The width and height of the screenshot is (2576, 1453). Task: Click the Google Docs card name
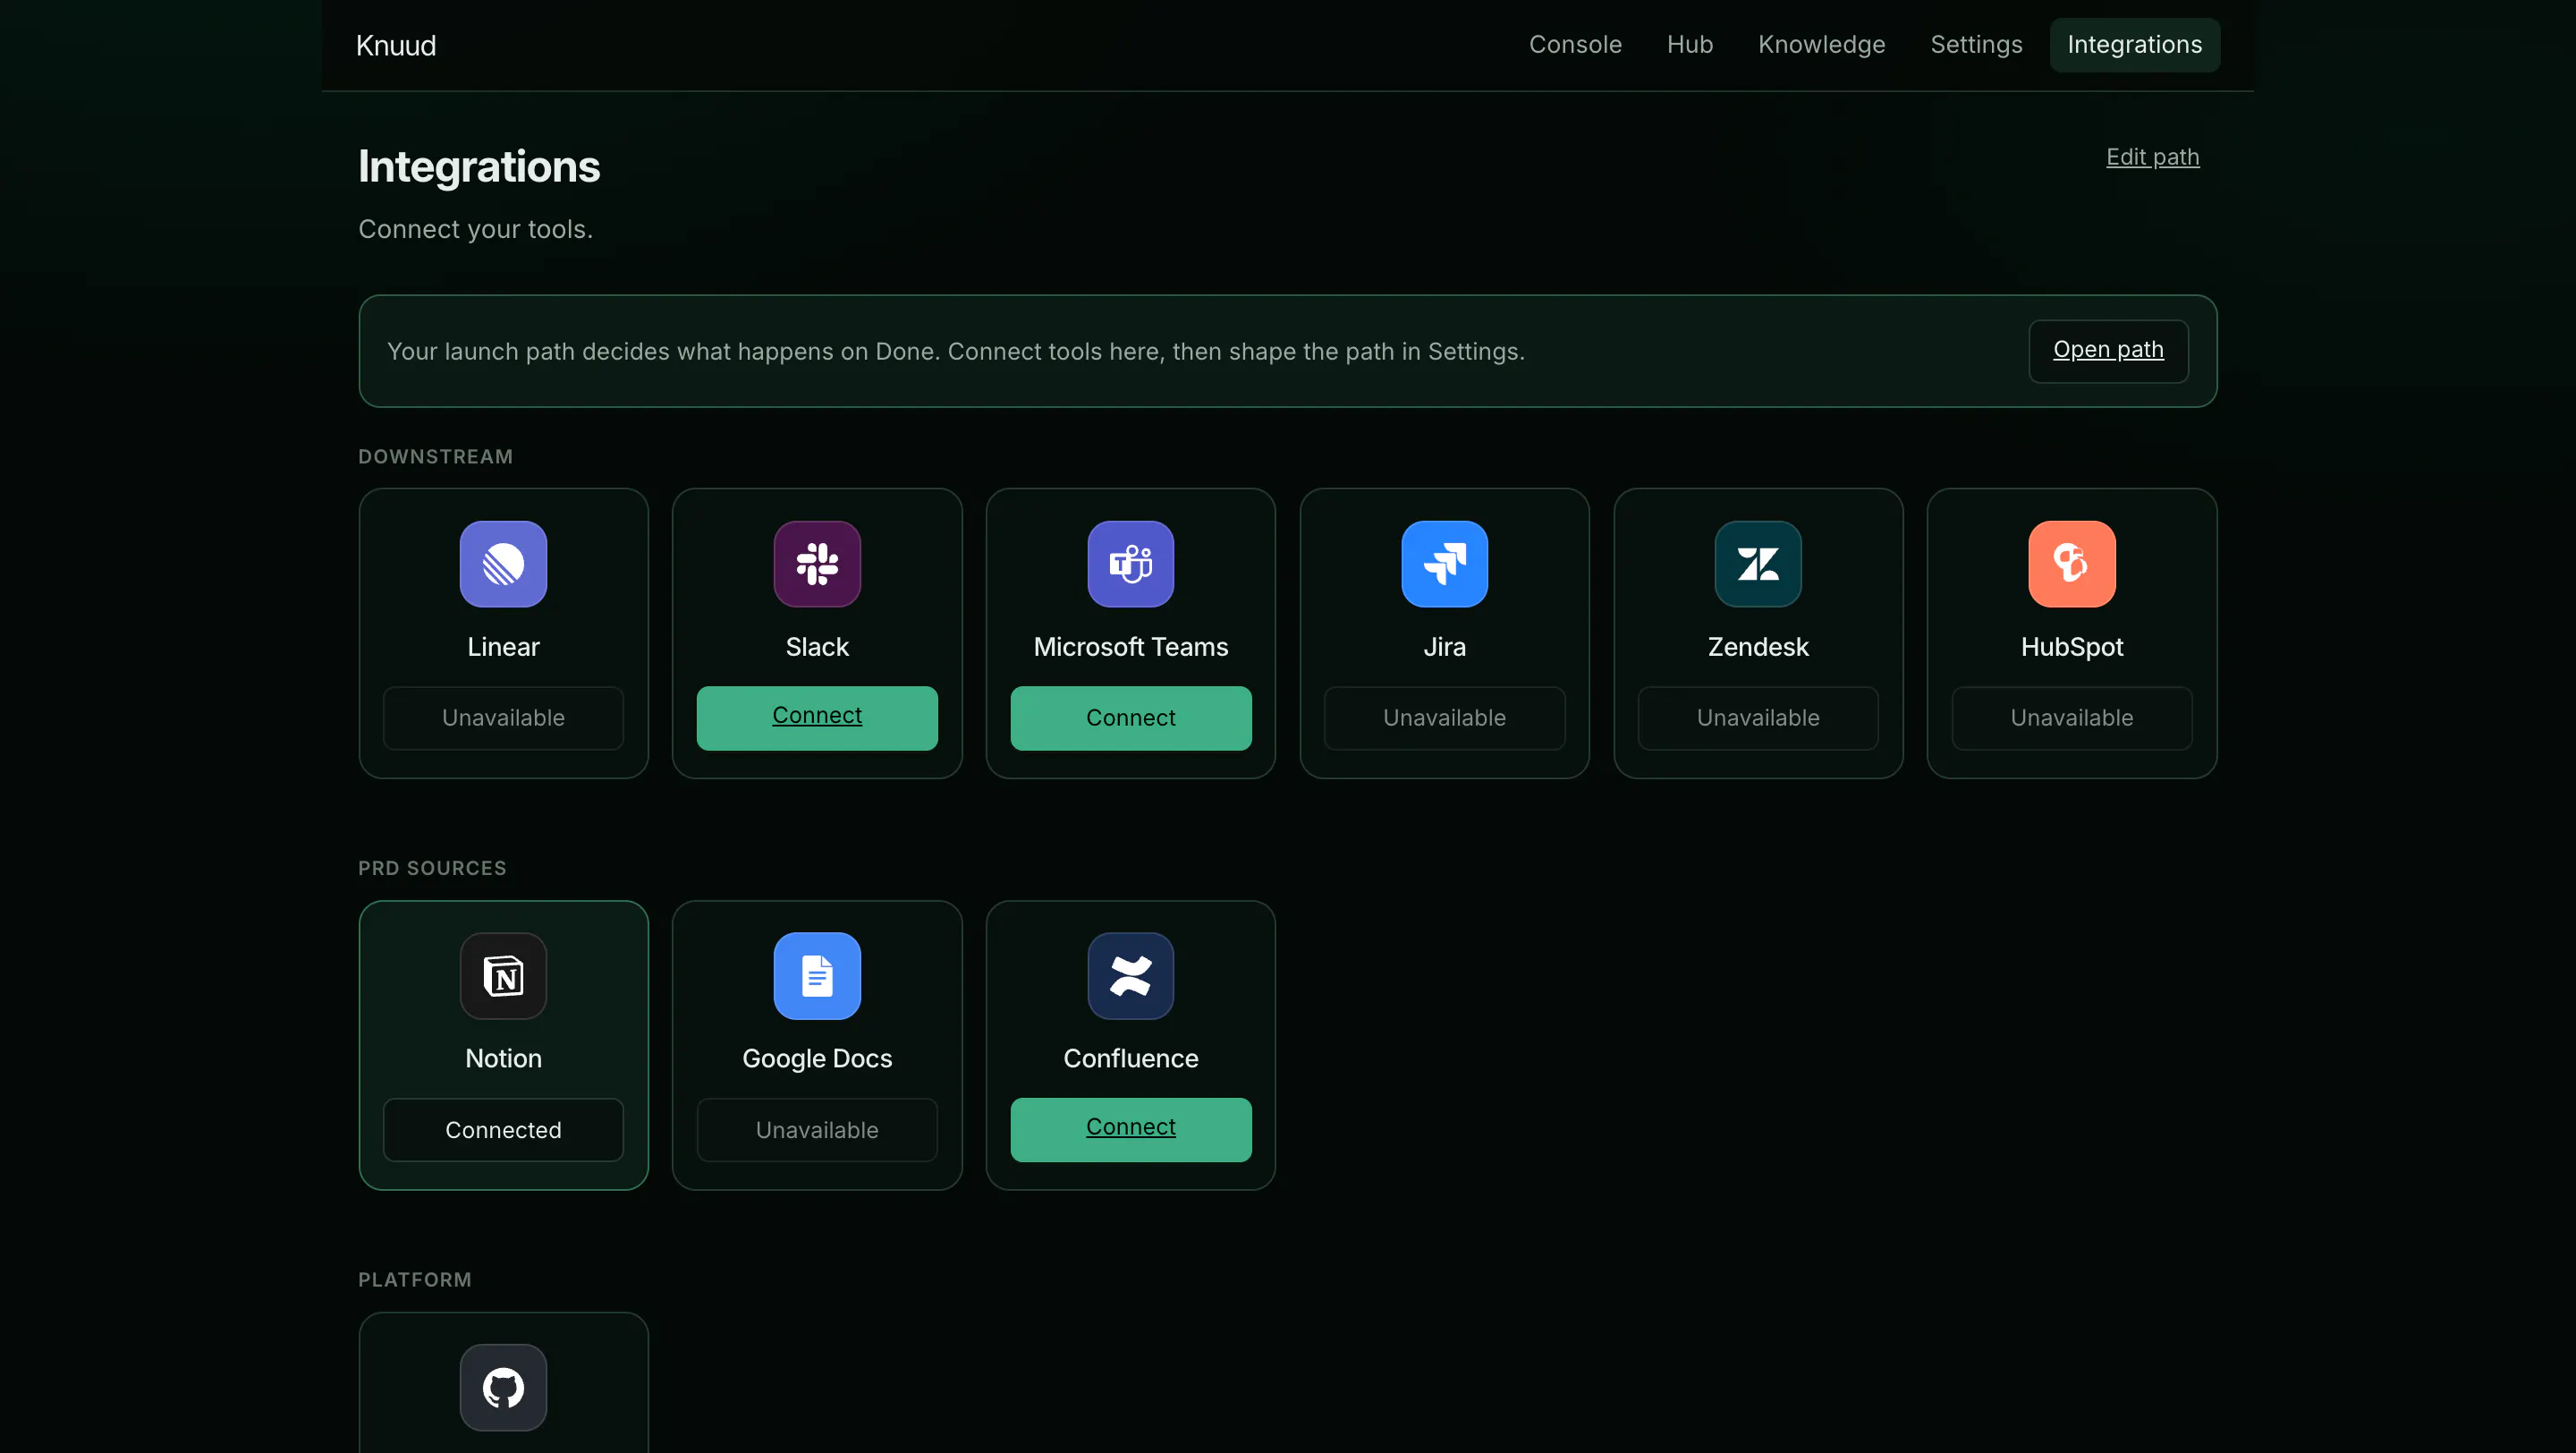click(x=817, y=1059)
